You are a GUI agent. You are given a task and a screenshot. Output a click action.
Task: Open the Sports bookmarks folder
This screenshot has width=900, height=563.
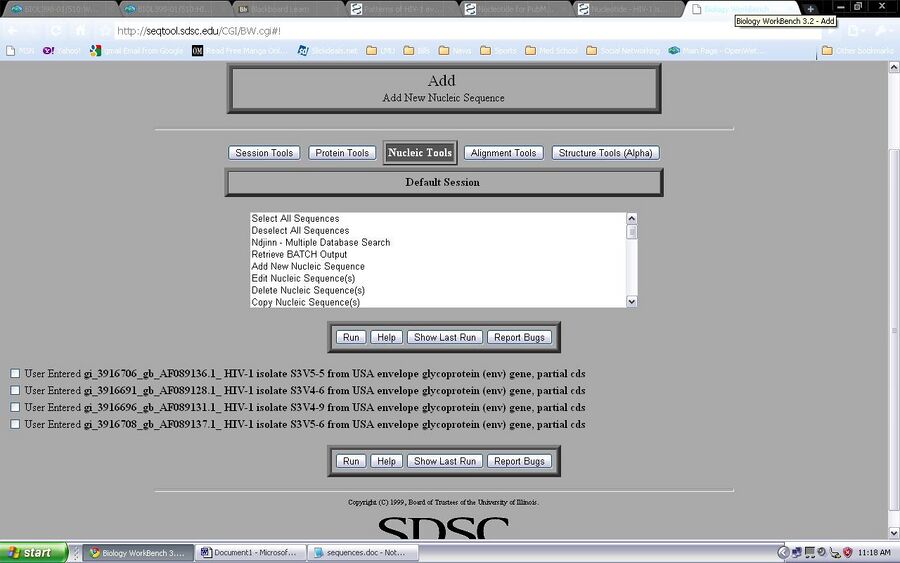(498, 50)
